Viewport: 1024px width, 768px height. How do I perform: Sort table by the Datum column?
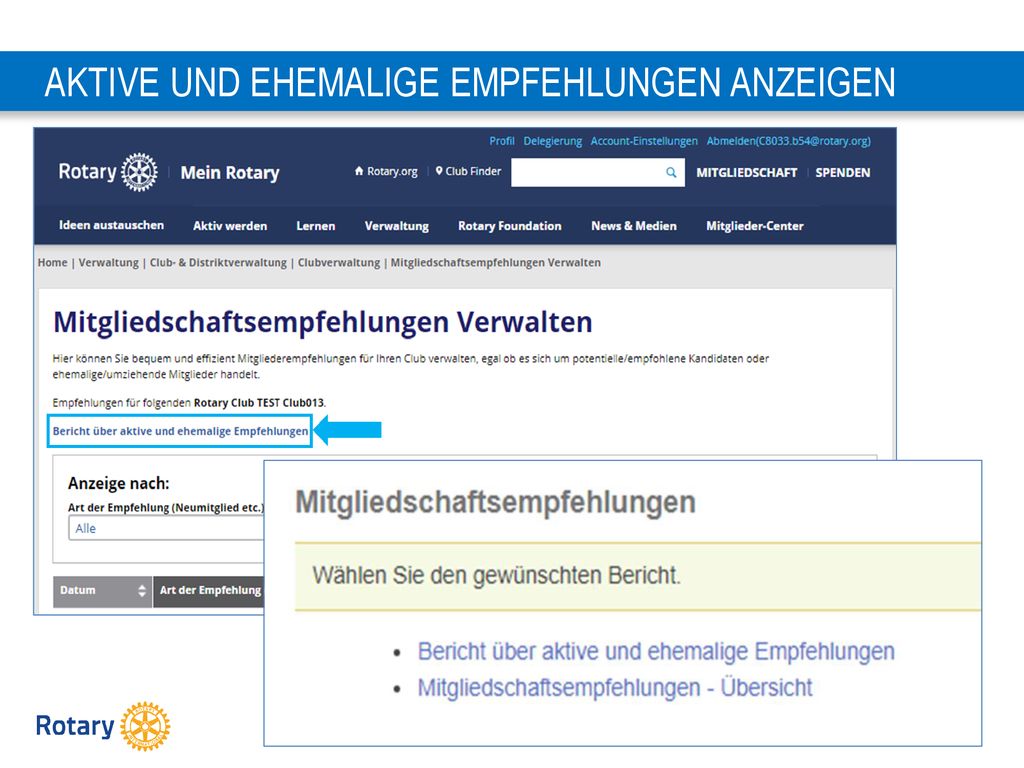(x=102, y=590)
